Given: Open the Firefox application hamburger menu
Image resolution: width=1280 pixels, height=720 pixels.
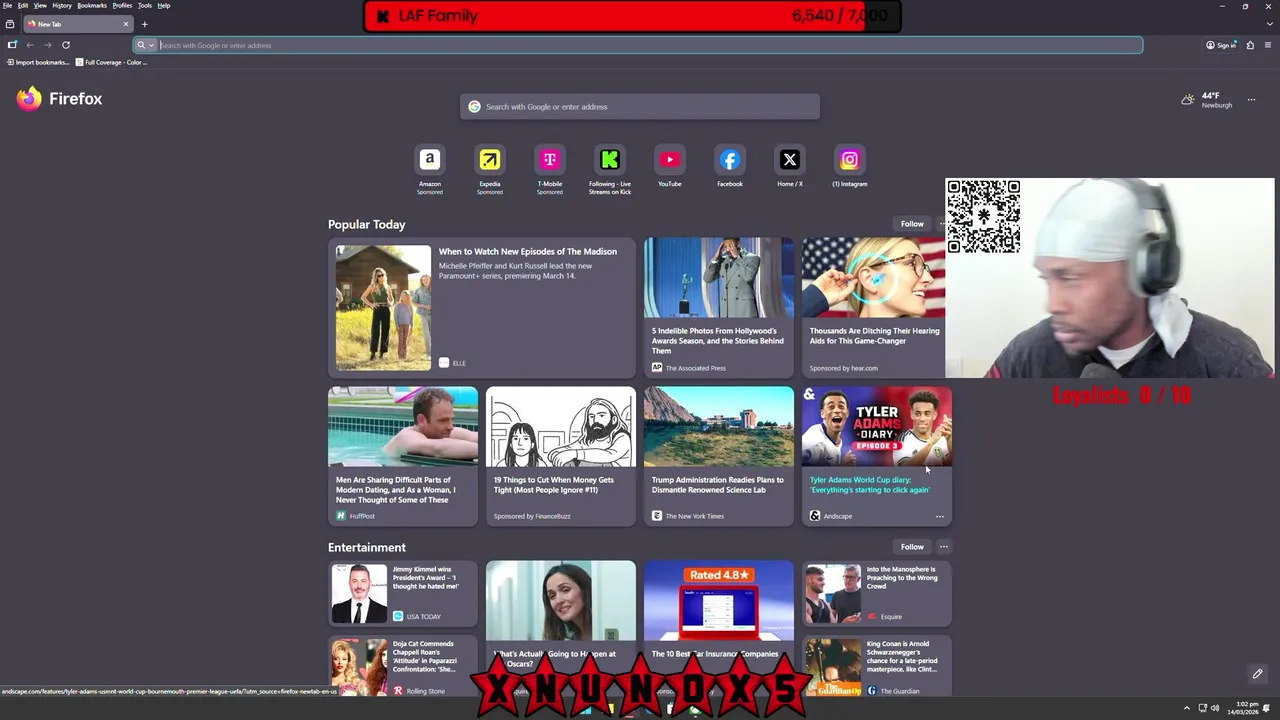Looking at the screenshot, I should (x=1268, y=45).
